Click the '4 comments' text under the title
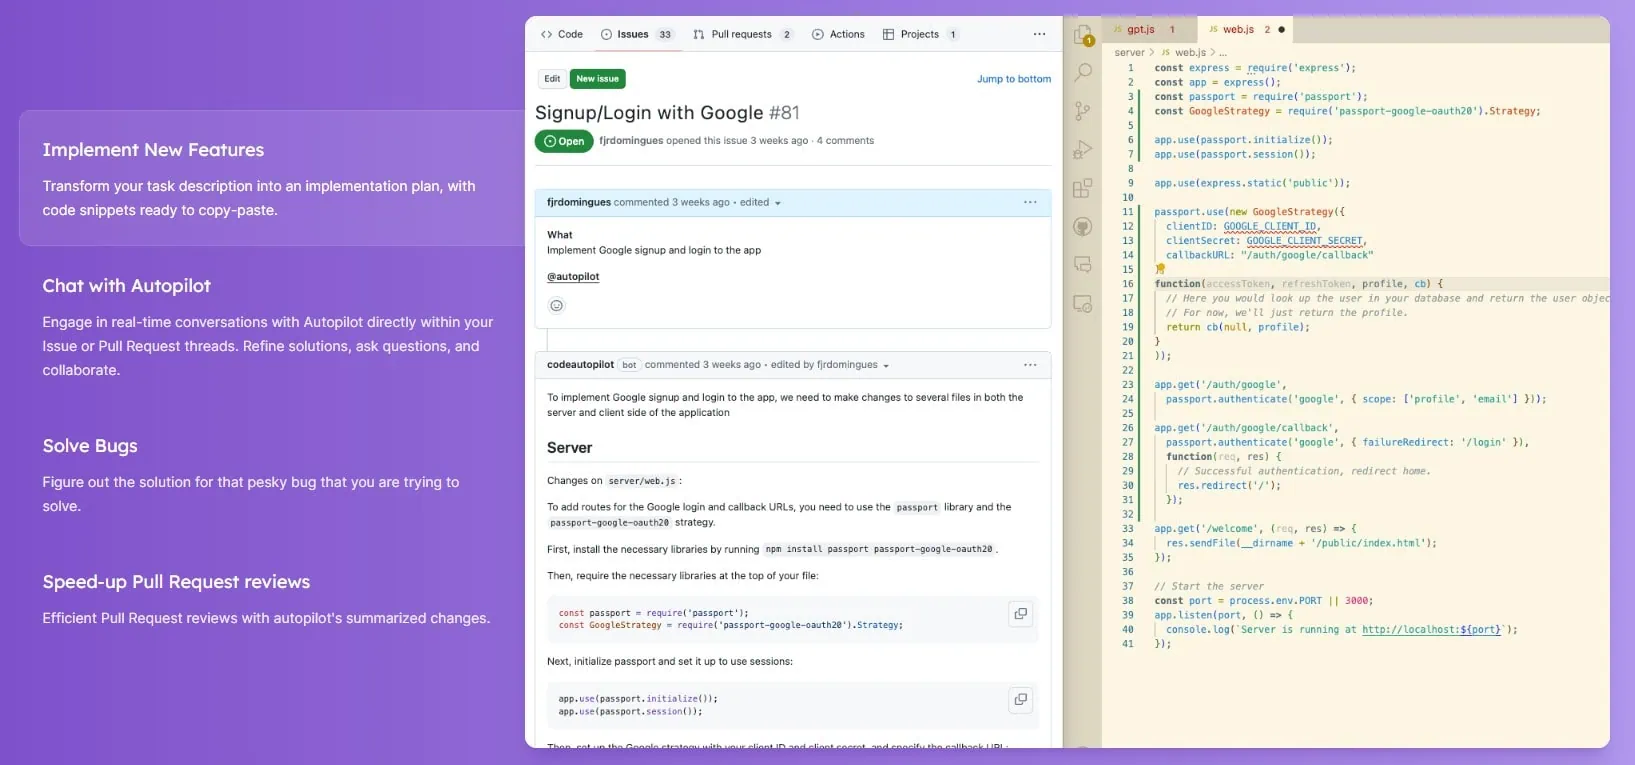This screenshot has width=1635, height=765. click(x=845, y=141)
